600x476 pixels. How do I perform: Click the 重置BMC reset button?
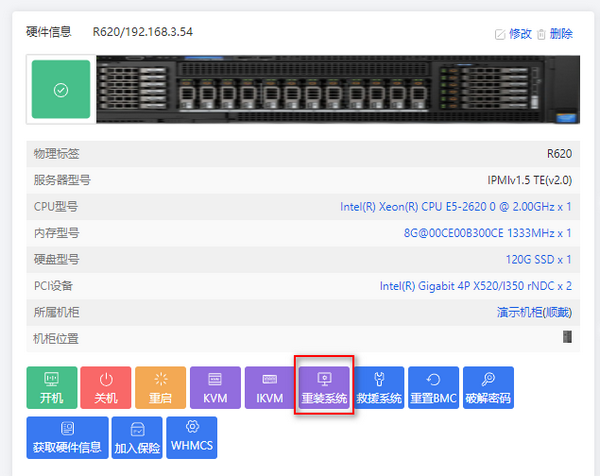tap(434, 388)
